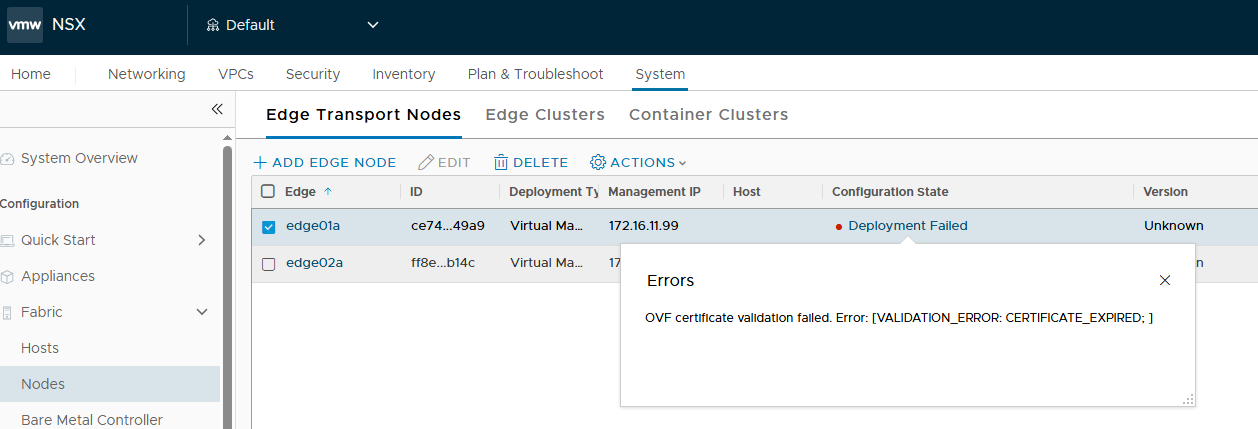Open the Home menu
1258x429 pixels.
click(31, 74)
